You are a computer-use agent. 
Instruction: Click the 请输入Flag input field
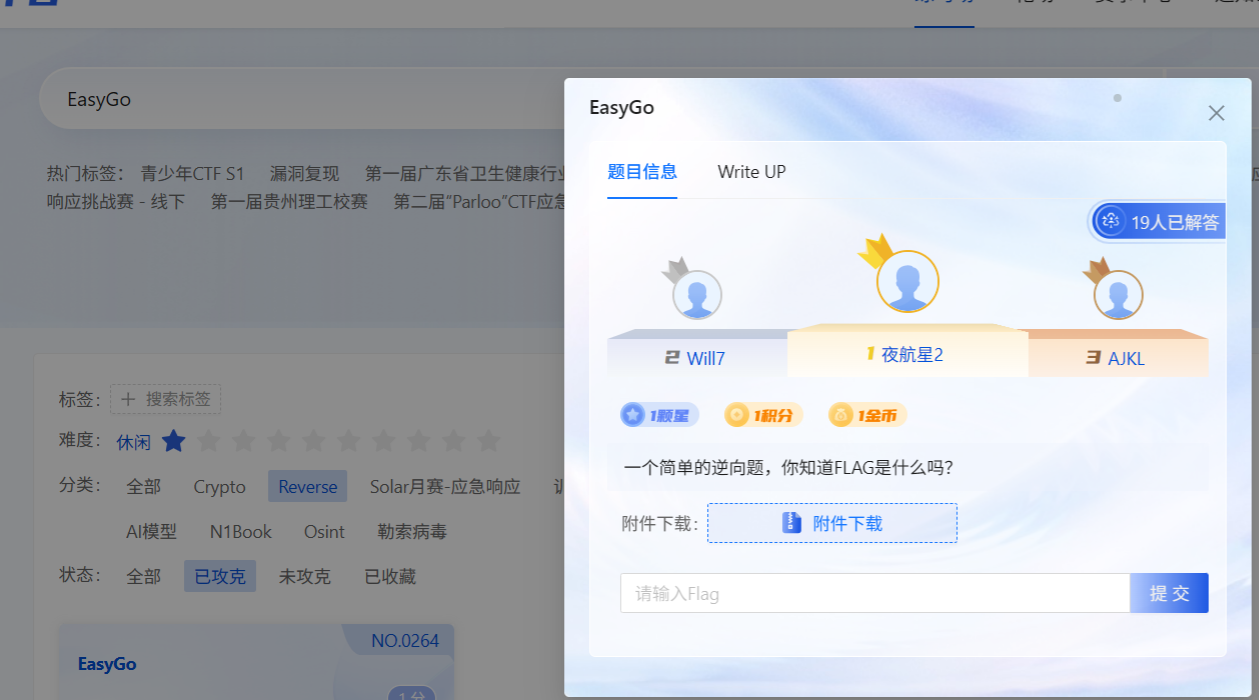[x=874, y=593]
